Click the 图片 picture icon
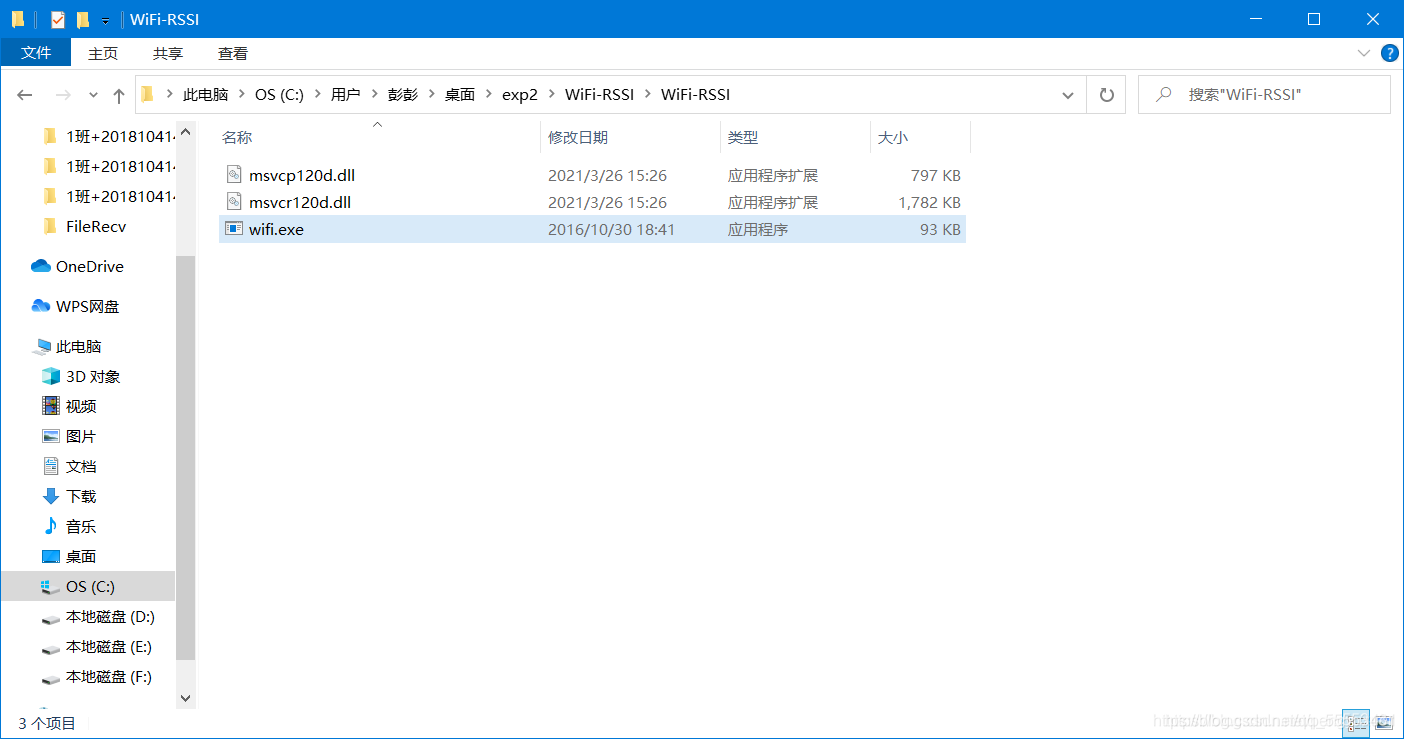1404x739 pixels. 51,436
